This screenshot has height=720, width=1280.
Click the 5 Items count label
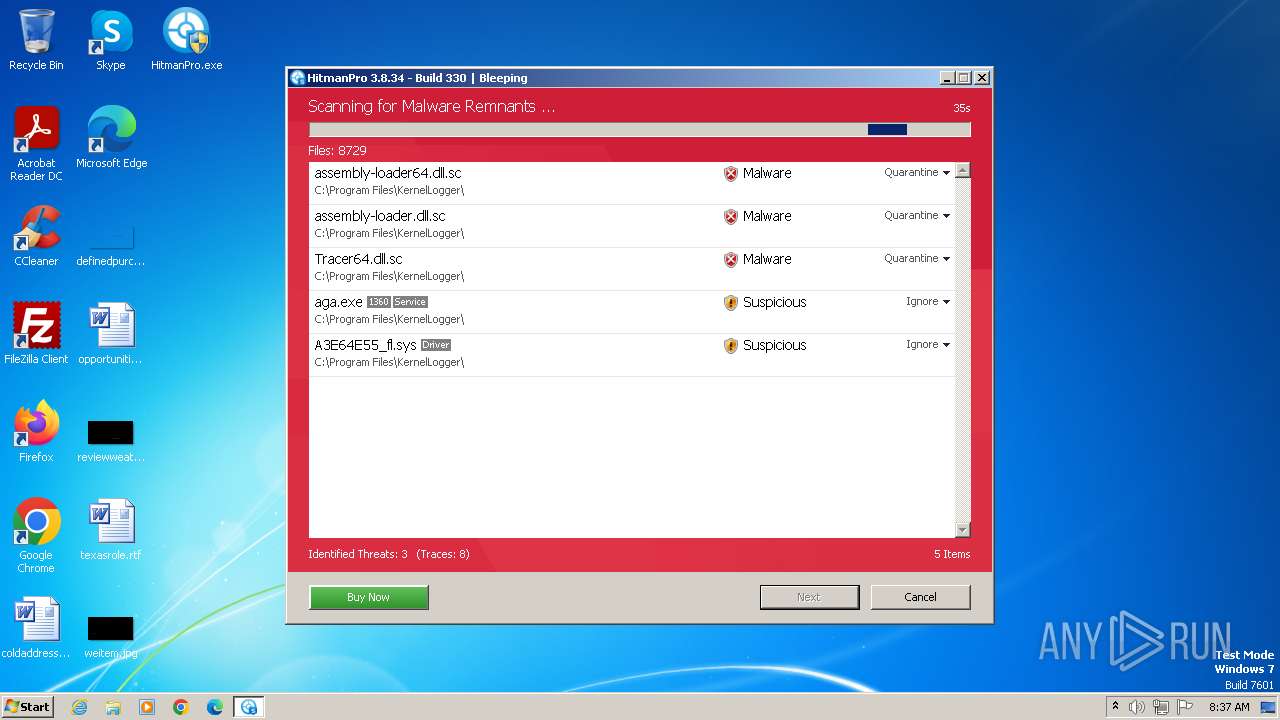952,554
